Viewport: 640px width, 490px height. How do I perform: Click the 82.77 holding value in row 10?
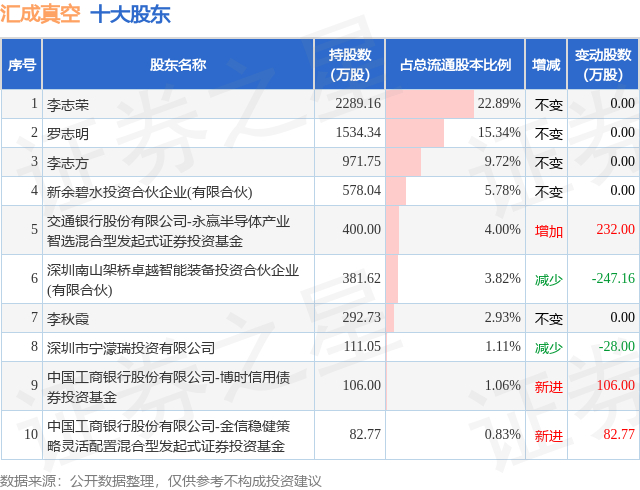point(364,434)
